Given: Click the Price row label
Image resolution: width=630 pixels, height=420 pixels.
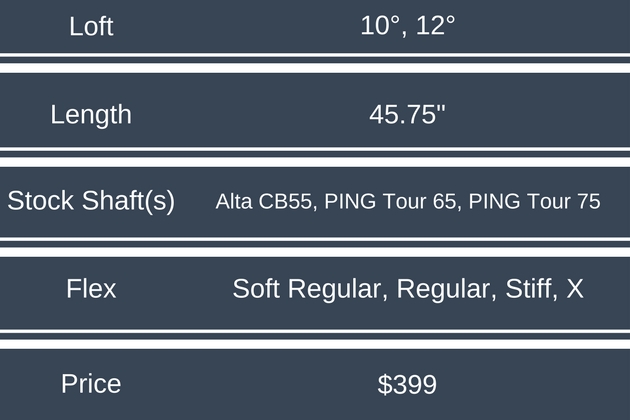Looking at the screenshot, I should pyautogui.click(x=91, y=384).
